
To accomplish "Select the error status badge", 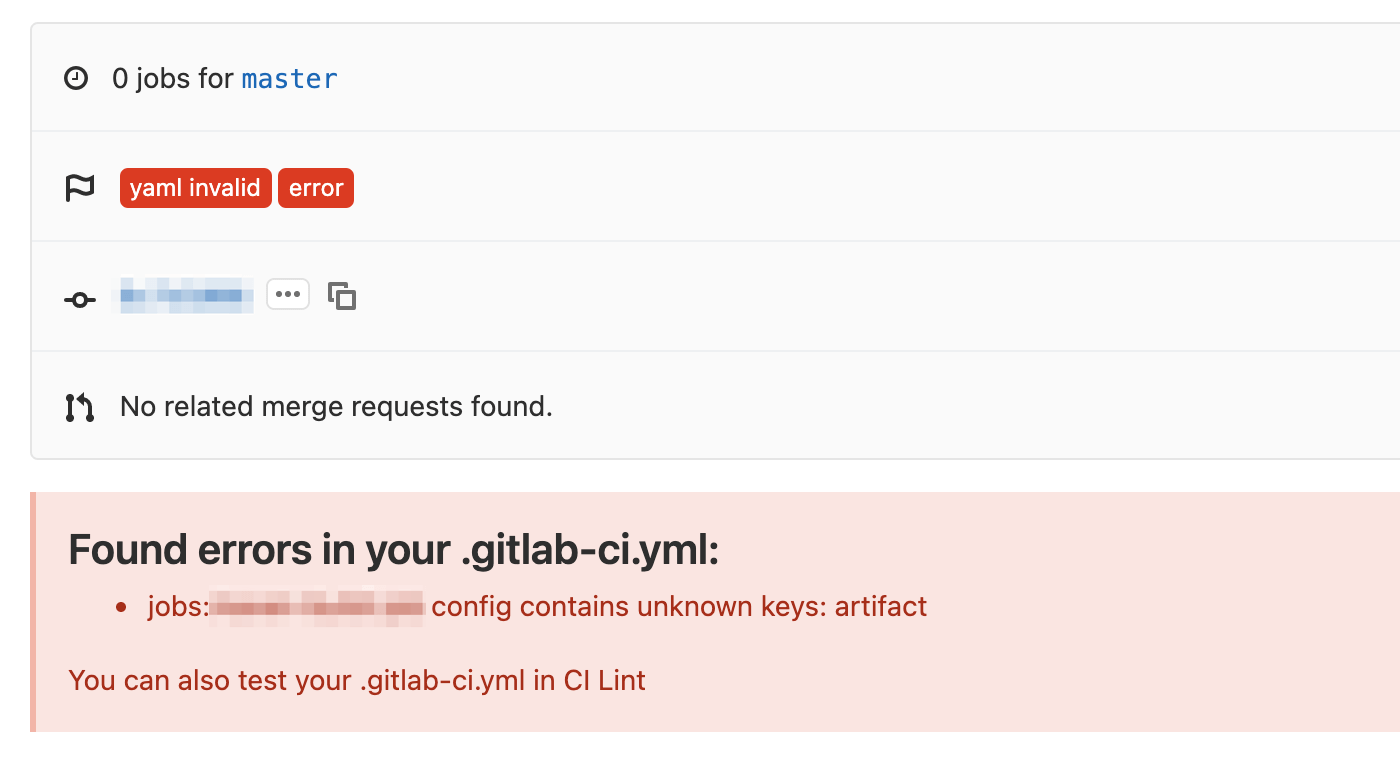I will (x=316, y=187).
